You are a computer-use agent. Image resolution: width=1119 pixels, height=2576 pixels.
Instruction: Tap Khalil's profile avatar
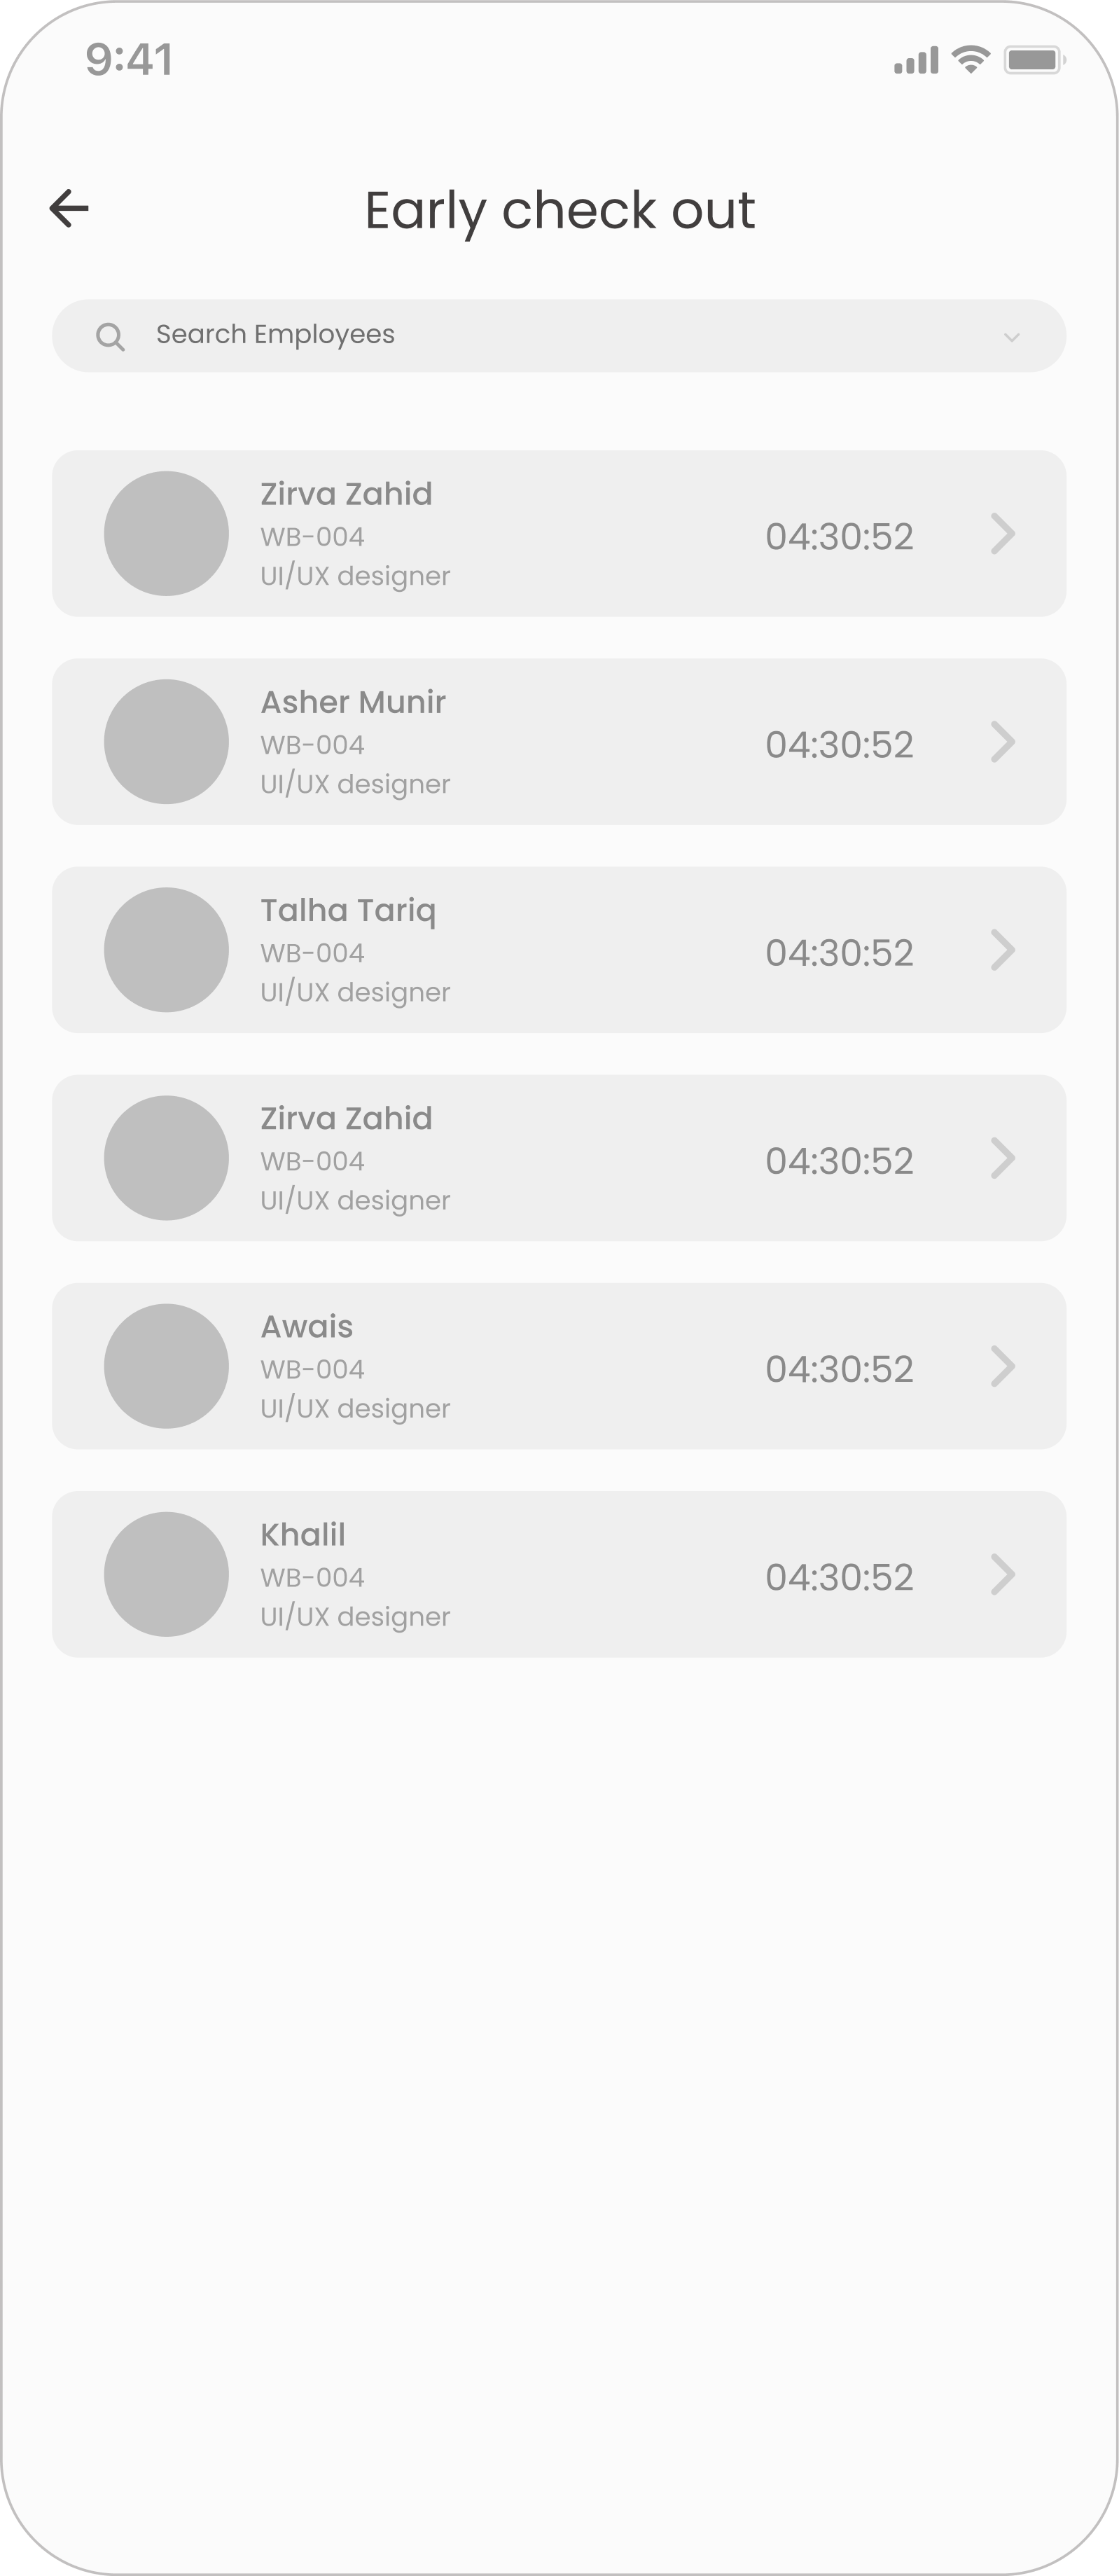(166, 1574)
